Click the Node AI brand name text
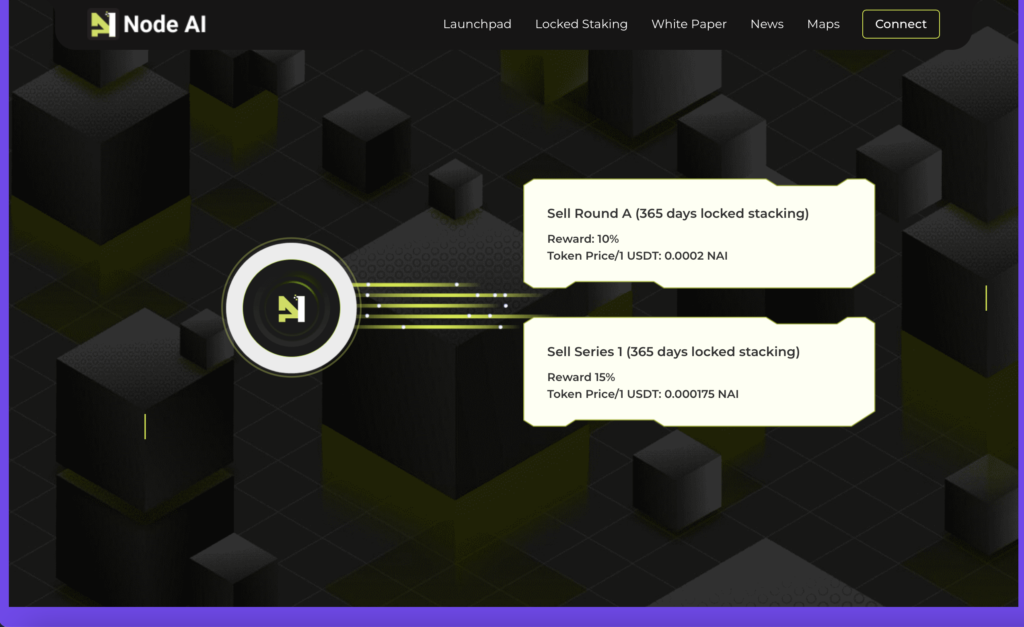The width and height of the screenshot is (1024, 627). point(165,24)
